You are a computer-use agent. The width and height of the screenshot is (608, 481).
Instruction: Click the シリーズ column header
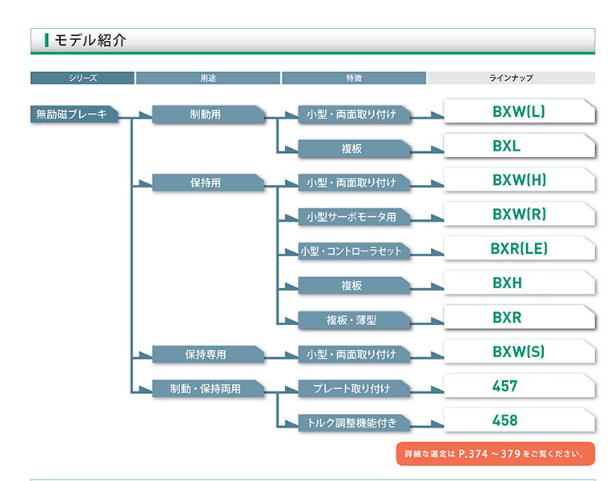point(82,77)
